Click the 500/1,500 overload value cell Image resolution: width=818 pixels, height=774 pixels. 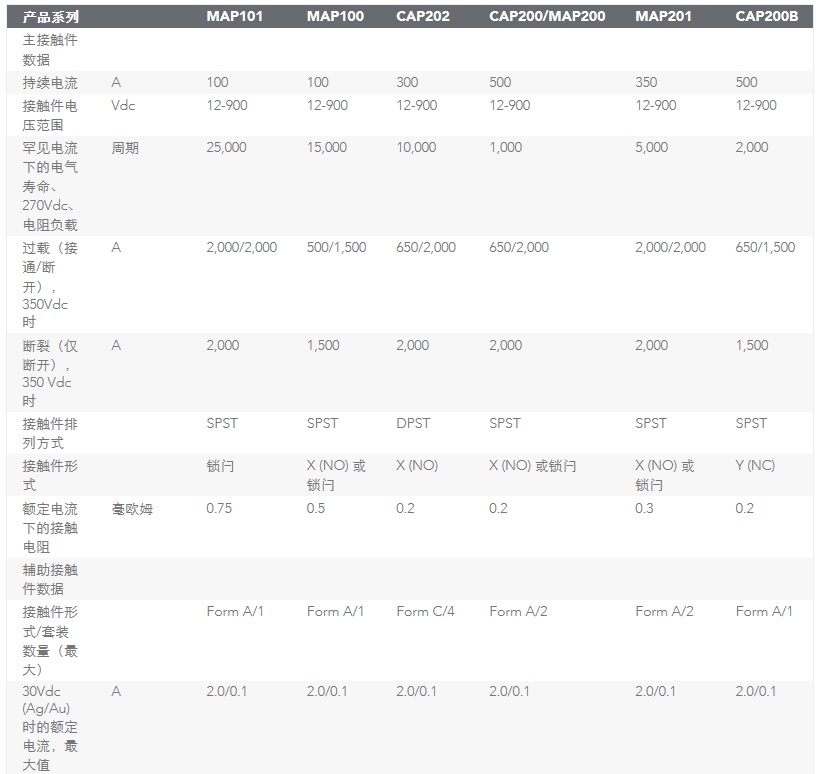336,247
